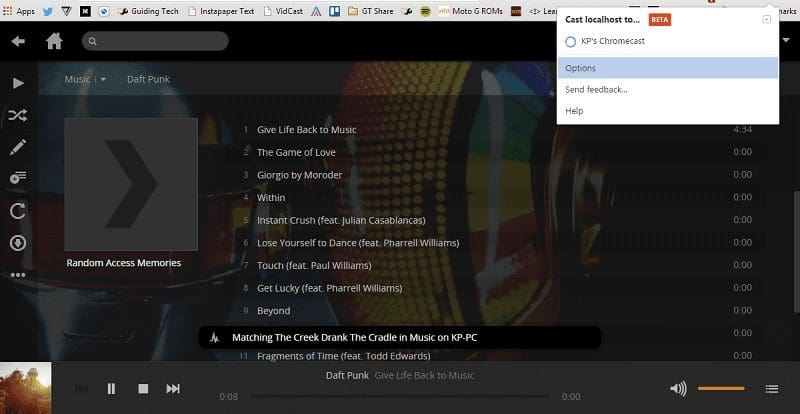Click the now-playing album art thumbnail
The image size is (800, 414).
pyautogui.click(x=26, y=388)
